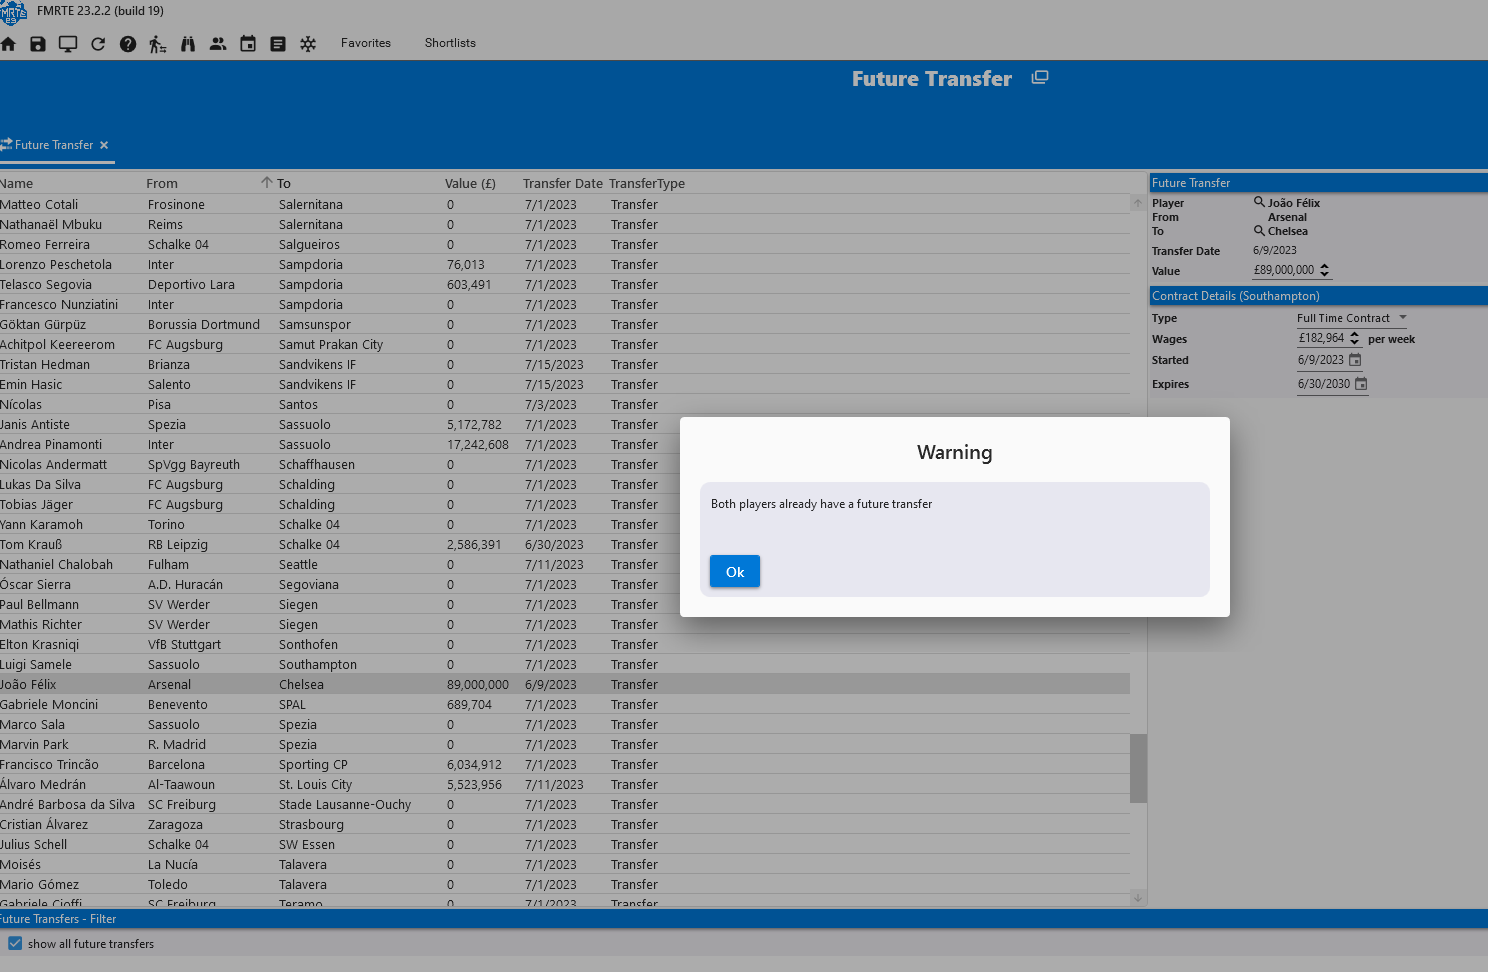This screenshot has width=1488, height=972.
Task: Click the Home toolbar icon
Action: tap(8, 44)
